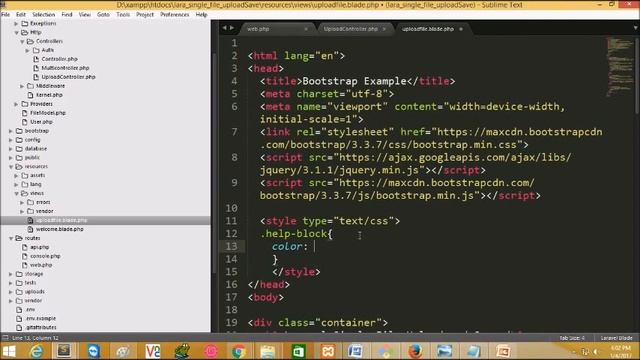Open Firefox from the taskbar
The height and width of the screenshot is (360, 640).
coord(415,351)
